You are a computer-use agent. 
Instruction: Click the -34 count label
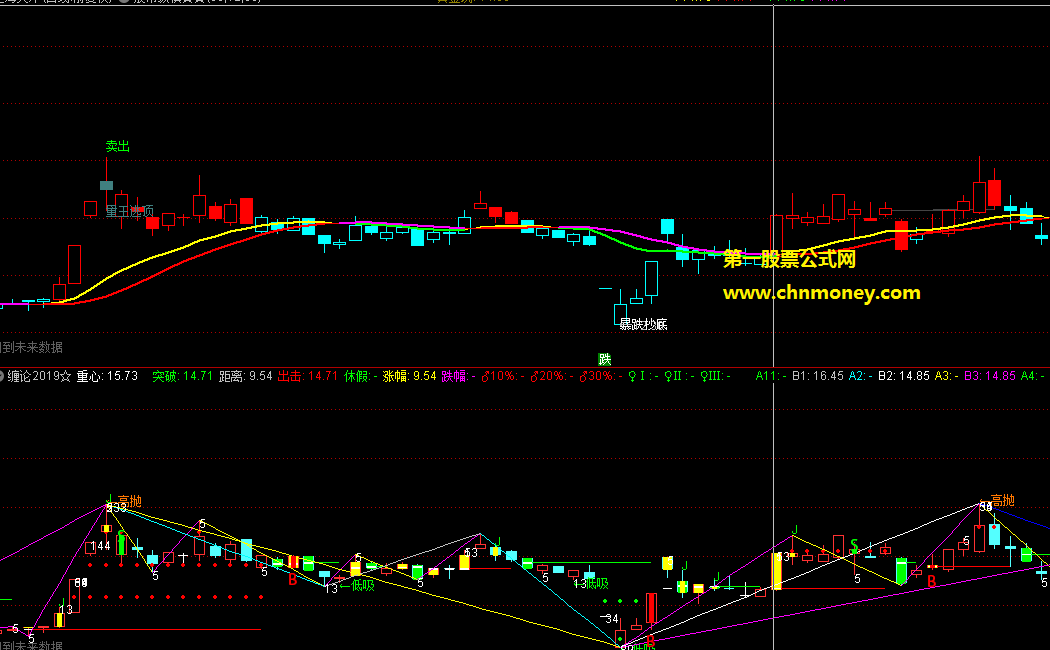(609, 619)
